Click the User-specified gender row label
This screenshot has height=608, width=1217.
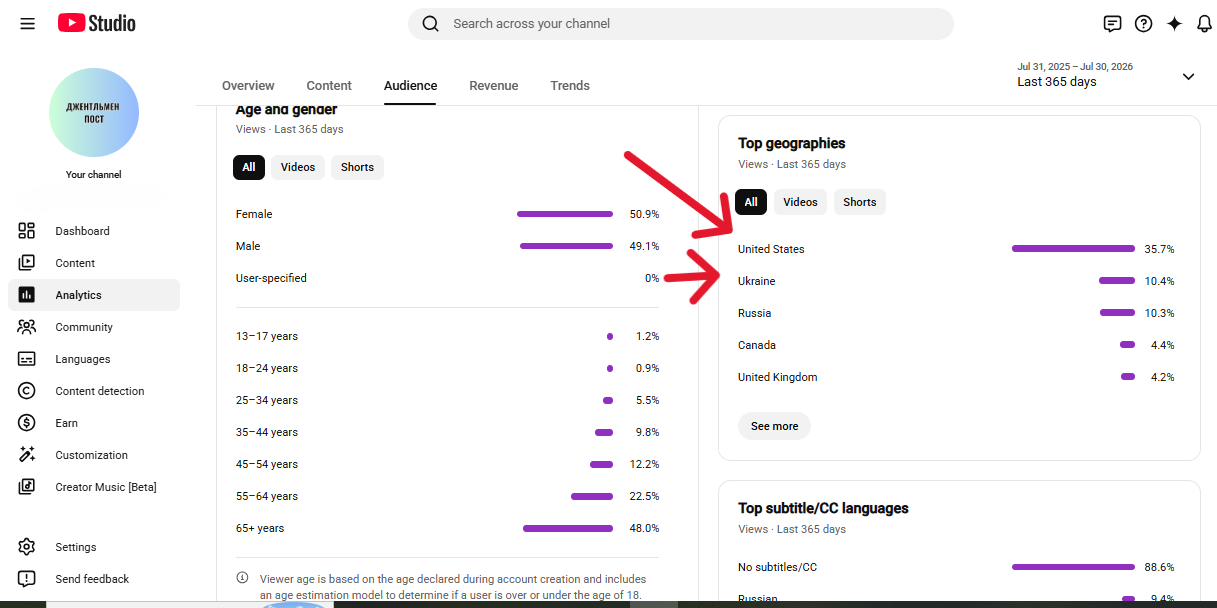click(271, 278)
